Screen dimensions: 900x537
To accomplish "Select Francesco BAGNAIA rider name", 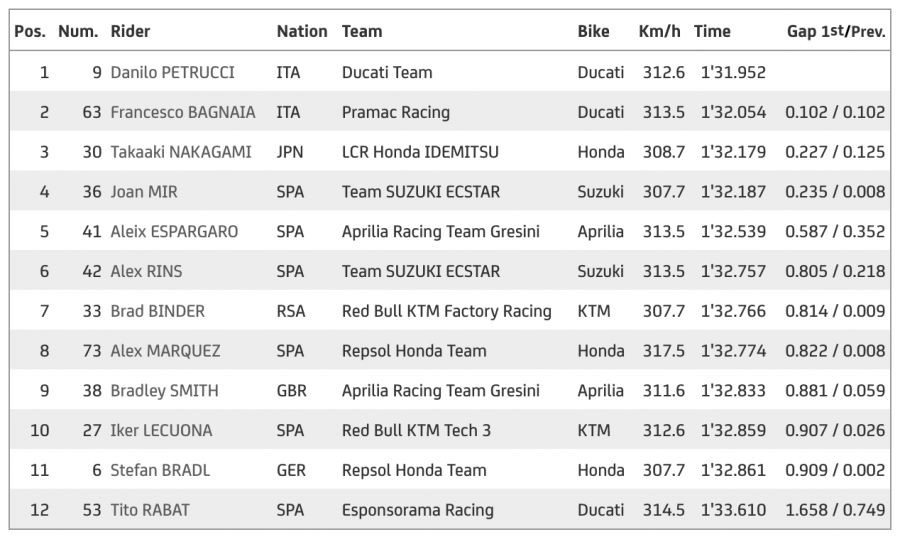I will point(182,112).
